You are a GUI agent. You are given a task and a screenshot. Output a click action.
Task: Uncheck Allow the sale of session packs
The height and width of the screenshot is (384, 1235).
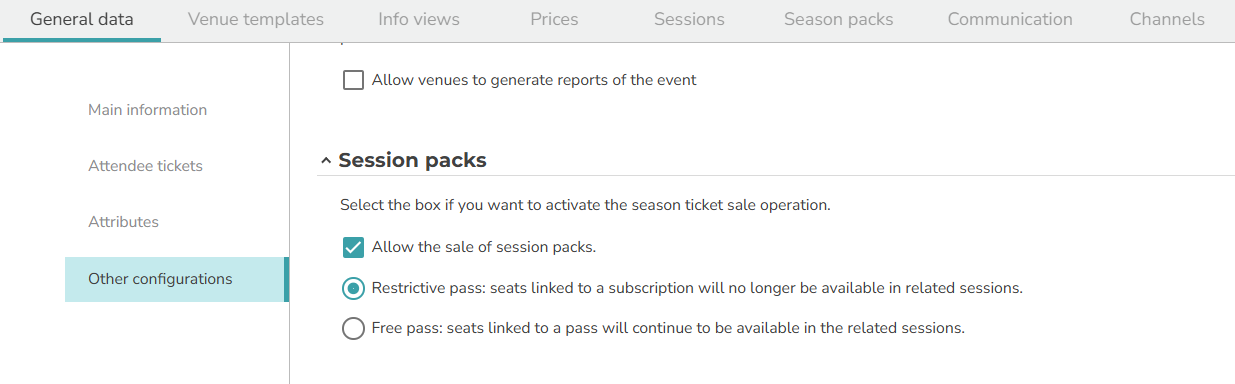pos(353,247)
